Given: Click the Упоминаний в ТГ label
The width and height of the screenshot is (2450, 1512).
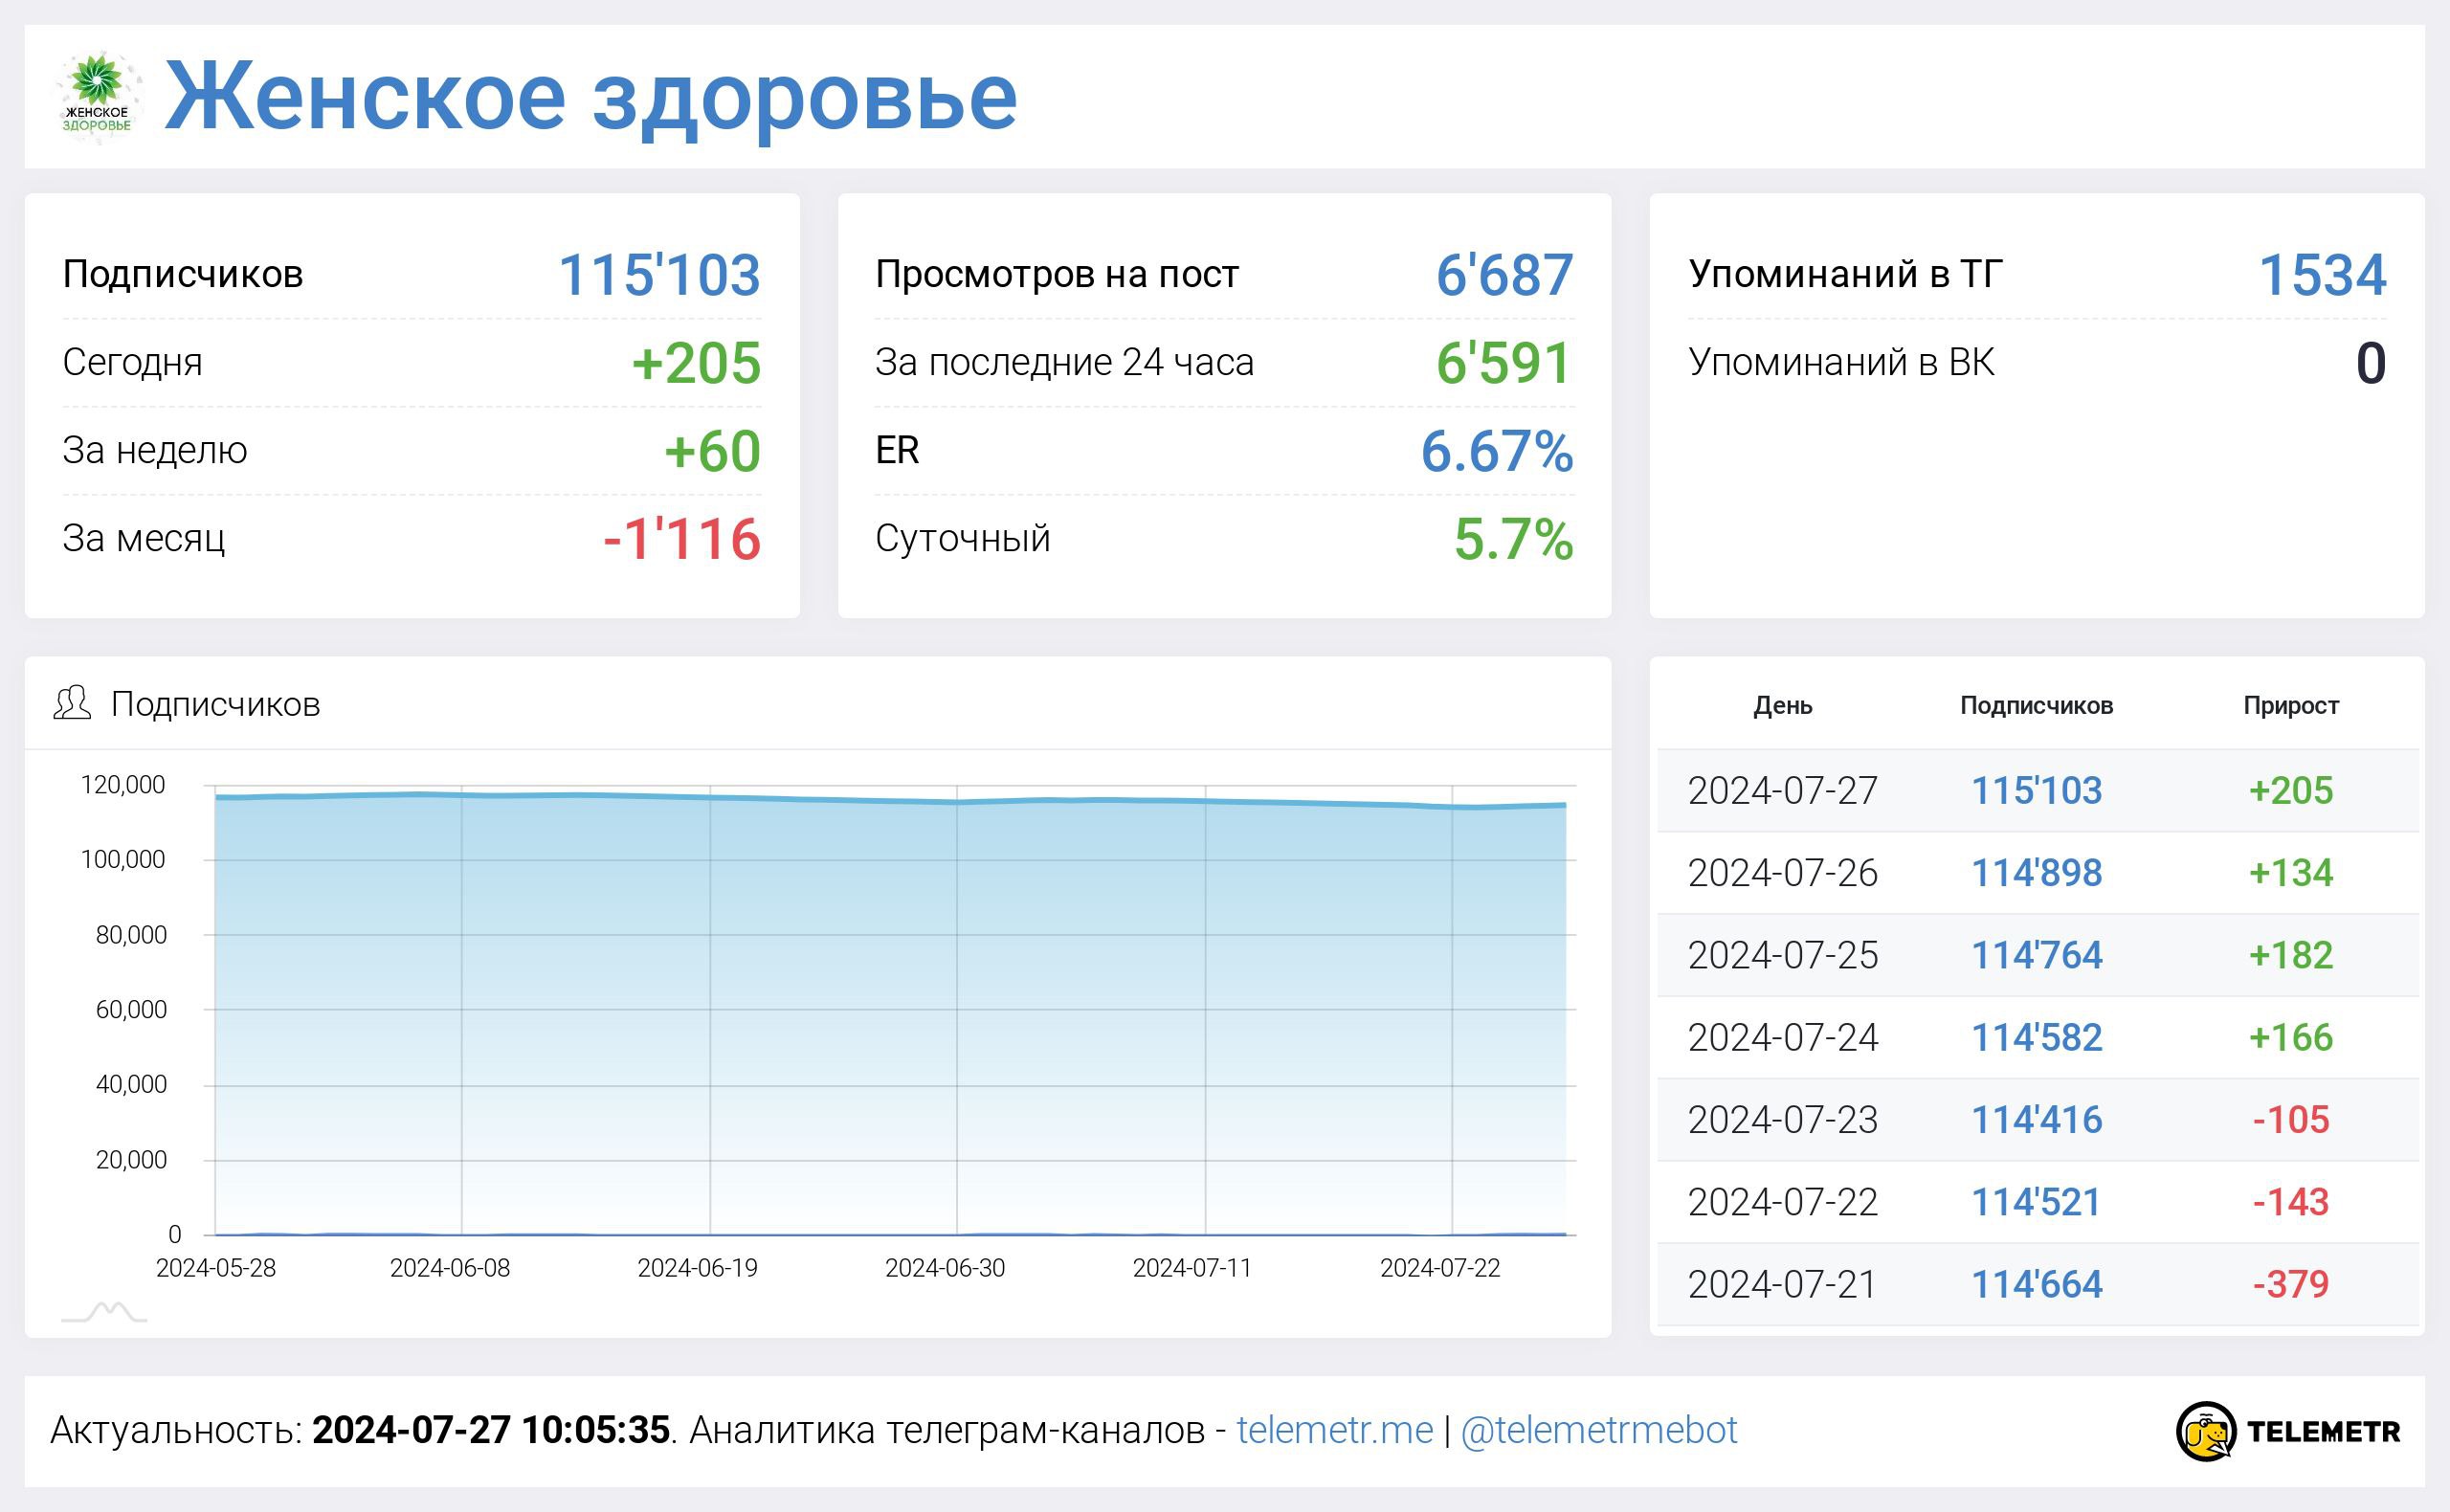Looking at the screenshot, I should tap(1845, 274).
